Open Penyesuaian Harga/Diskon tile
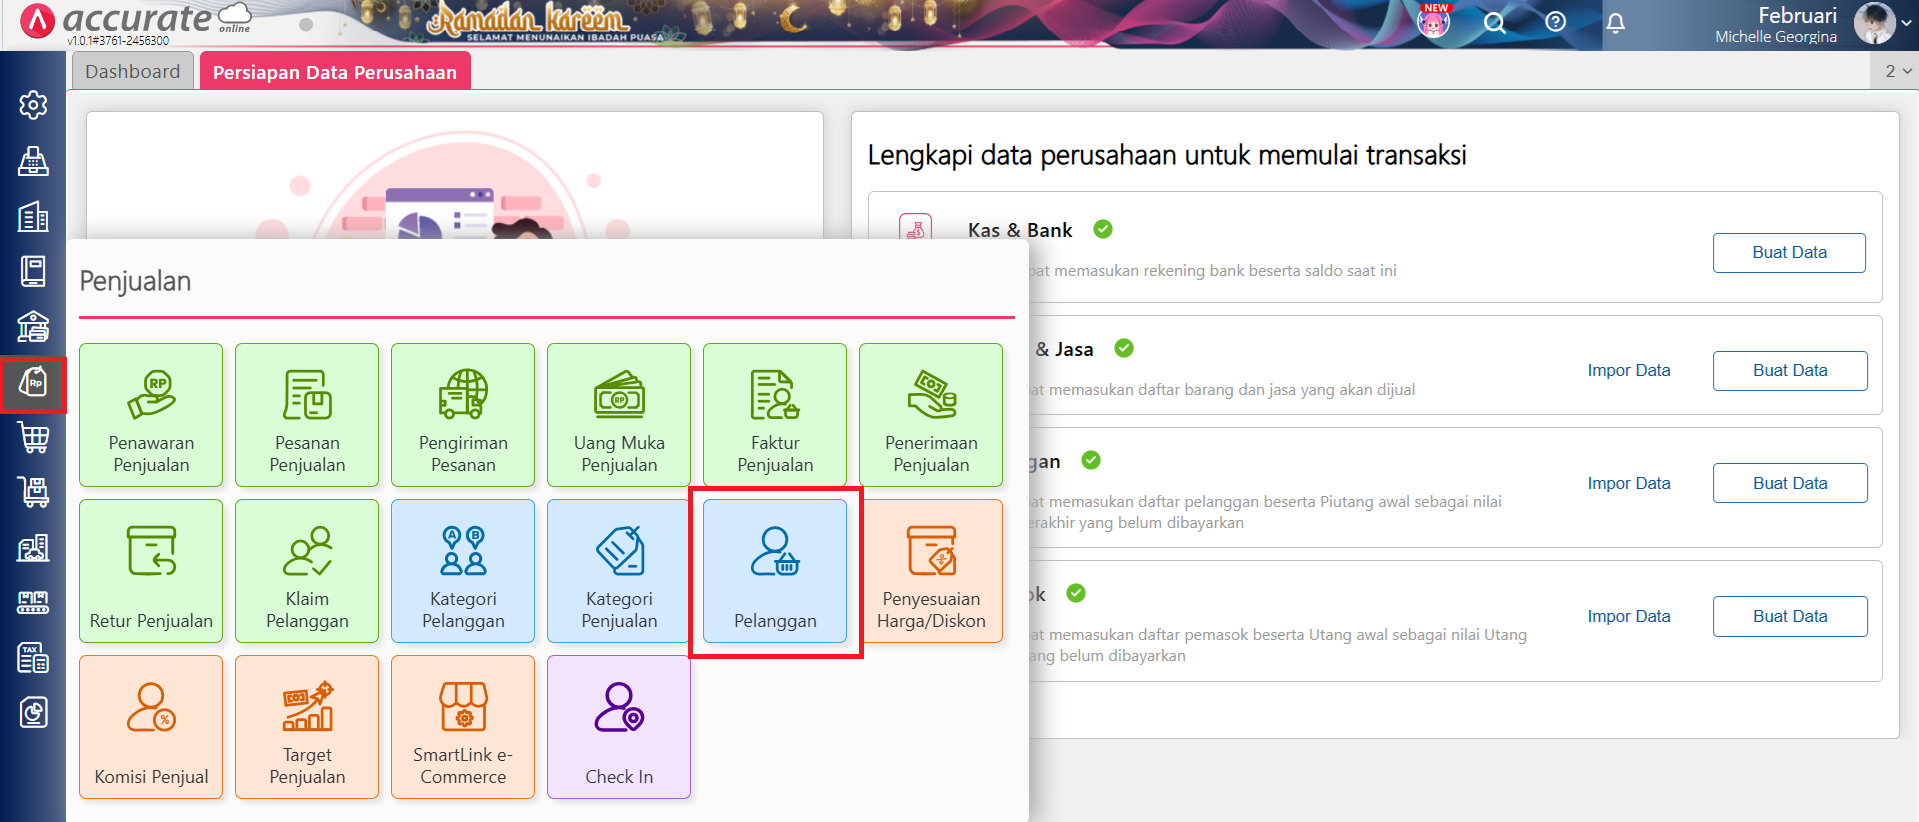Image resolution: width=1919 pixels, height=822 pixels. coord(931,571)
